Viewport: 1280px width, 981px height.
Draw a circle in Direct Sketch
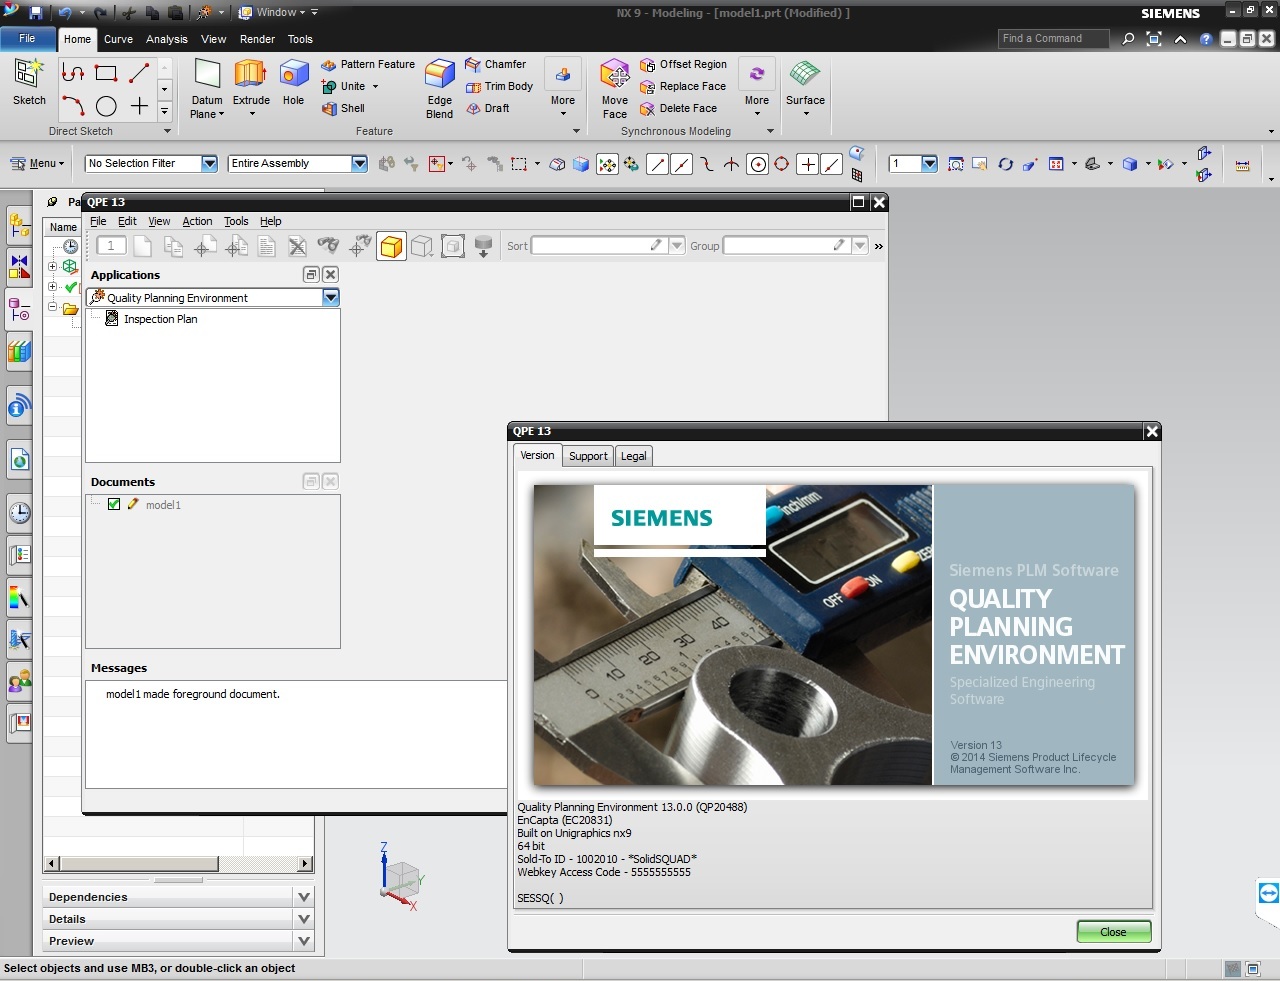pos(106,105)
